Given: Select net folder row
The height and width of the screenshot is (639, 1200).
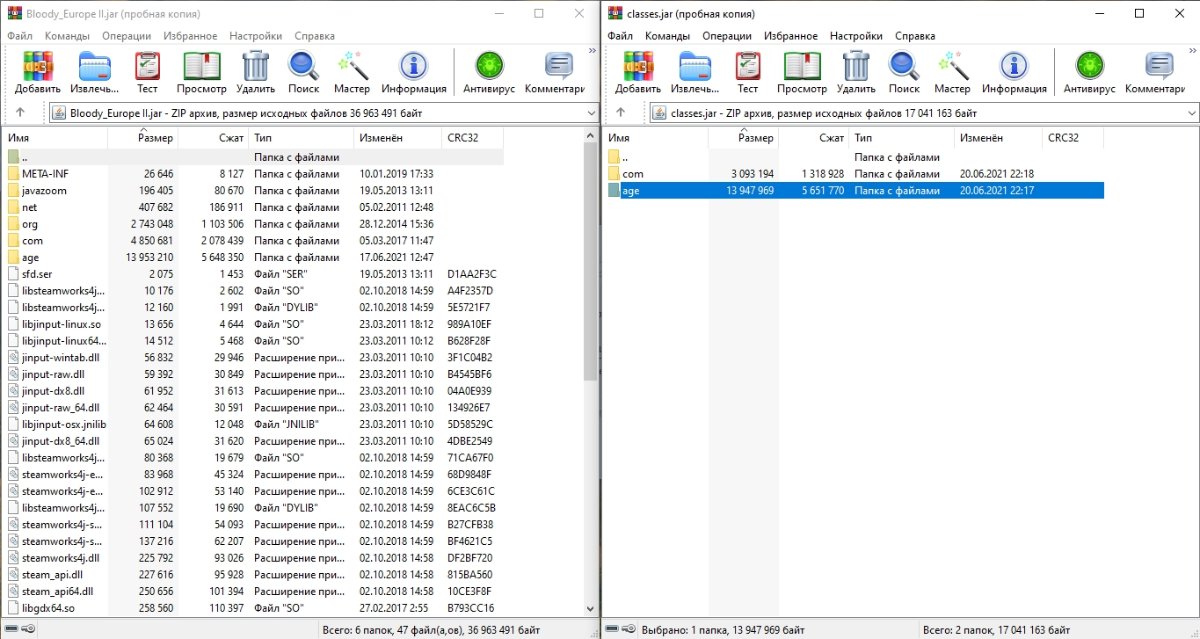Looking at the screenshot, I should (254, 207).
